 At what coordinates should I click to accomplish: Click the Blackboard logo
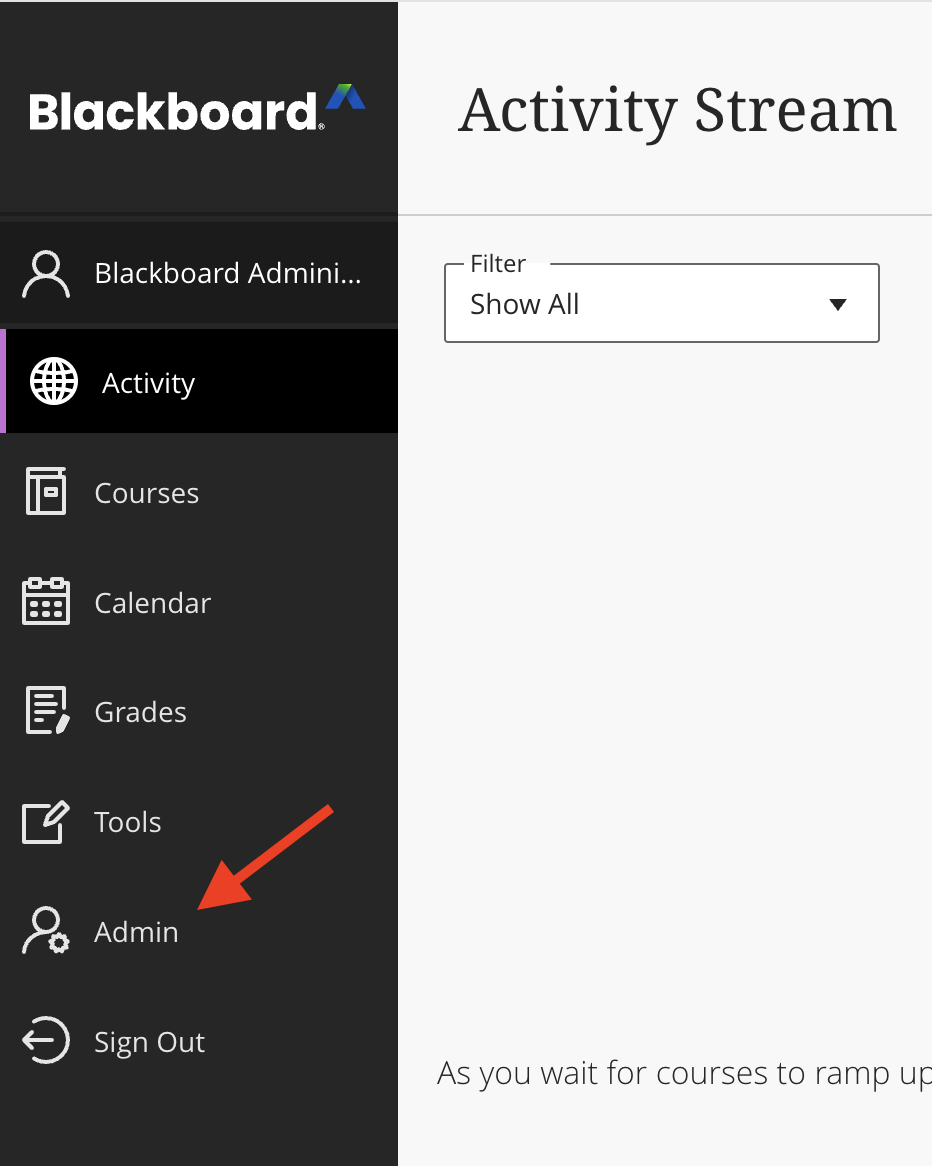pyautogui.click(x=197, y=109)
